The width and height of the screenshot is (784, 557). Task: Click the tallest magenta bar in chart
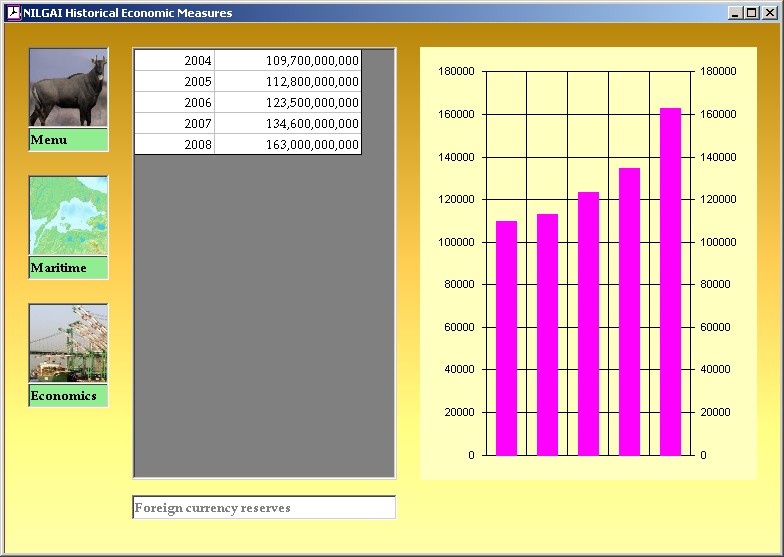pyautogui.click(x=670, y=281)
